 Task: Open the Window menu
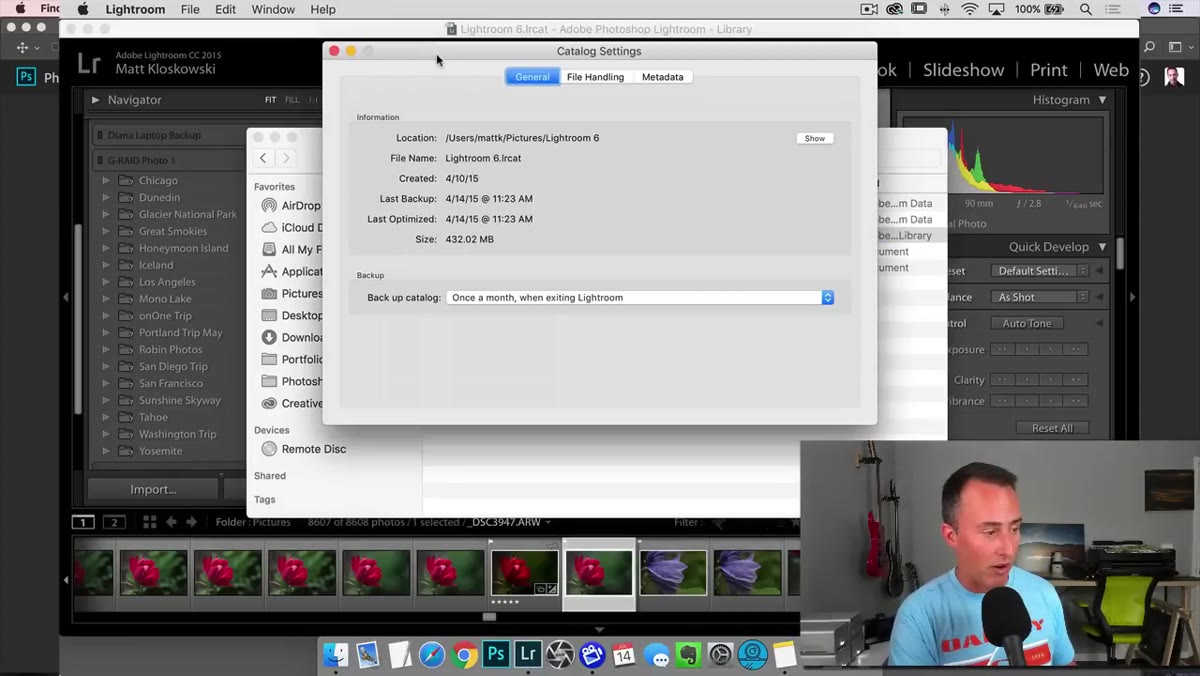point(273,9)
